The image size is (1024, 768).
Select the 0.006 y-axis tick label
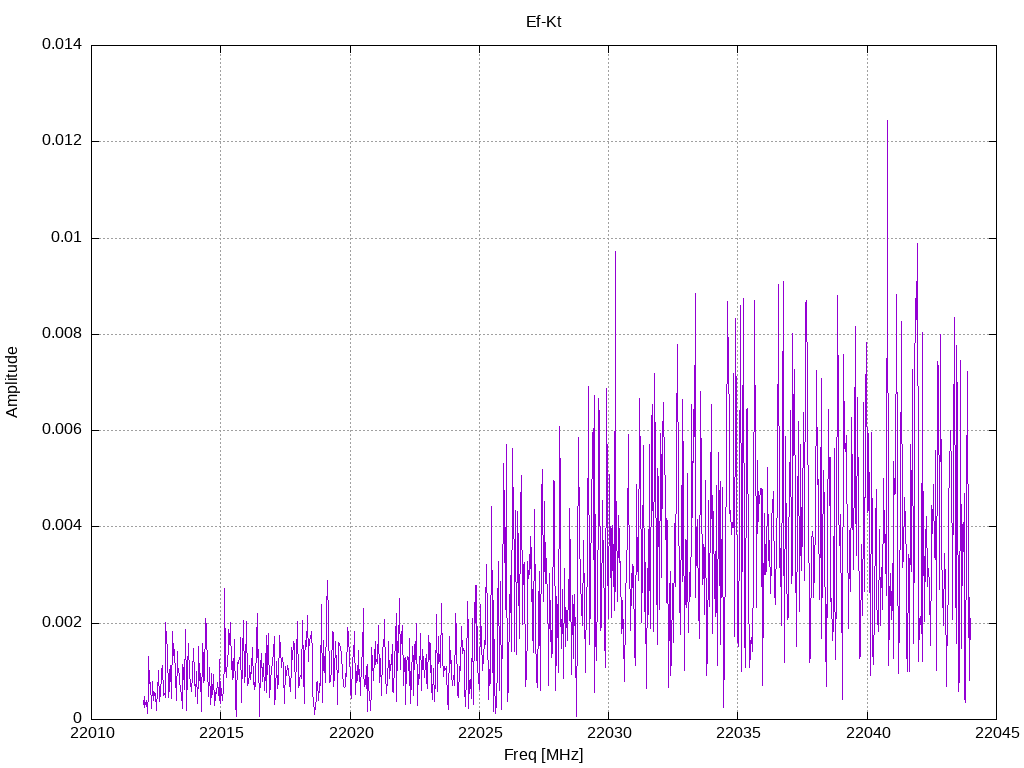(x=61, y=430)
